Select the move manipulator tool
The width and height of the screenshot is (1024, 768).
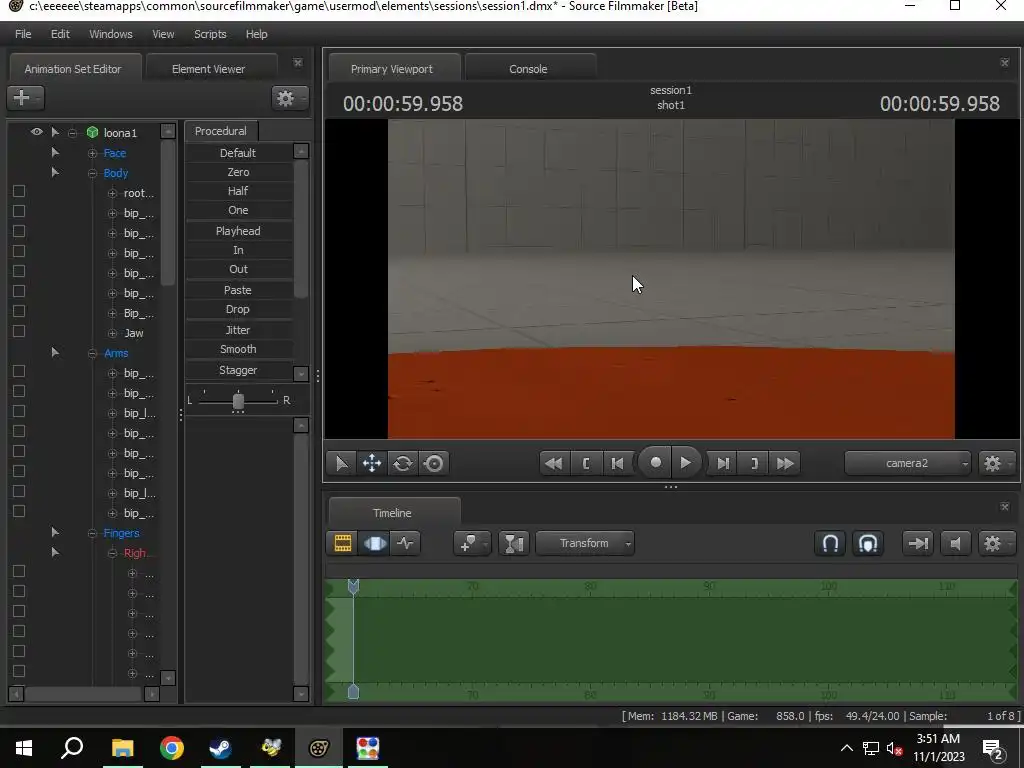(x=372, y=464)
